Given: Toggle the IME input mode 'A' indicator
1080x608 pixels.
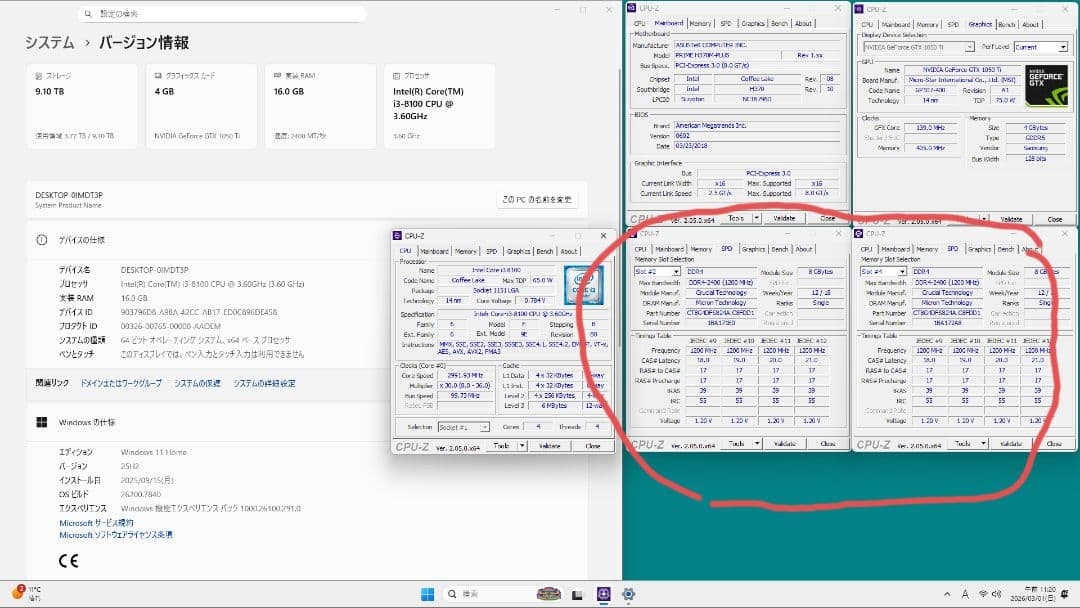Looking at the screenshot, I should click(x=965, y=594).
